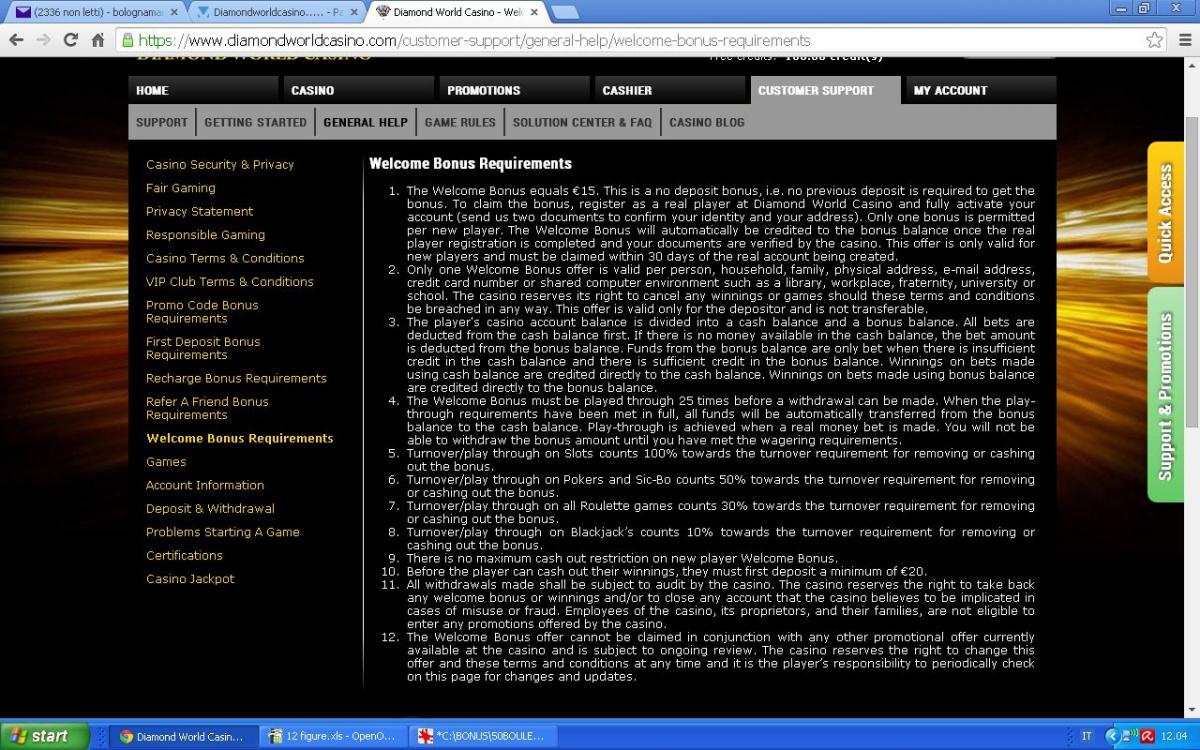1200x750 pixels.
Task: Open the CASHIER navigation tab
Action: click(671, 90)
